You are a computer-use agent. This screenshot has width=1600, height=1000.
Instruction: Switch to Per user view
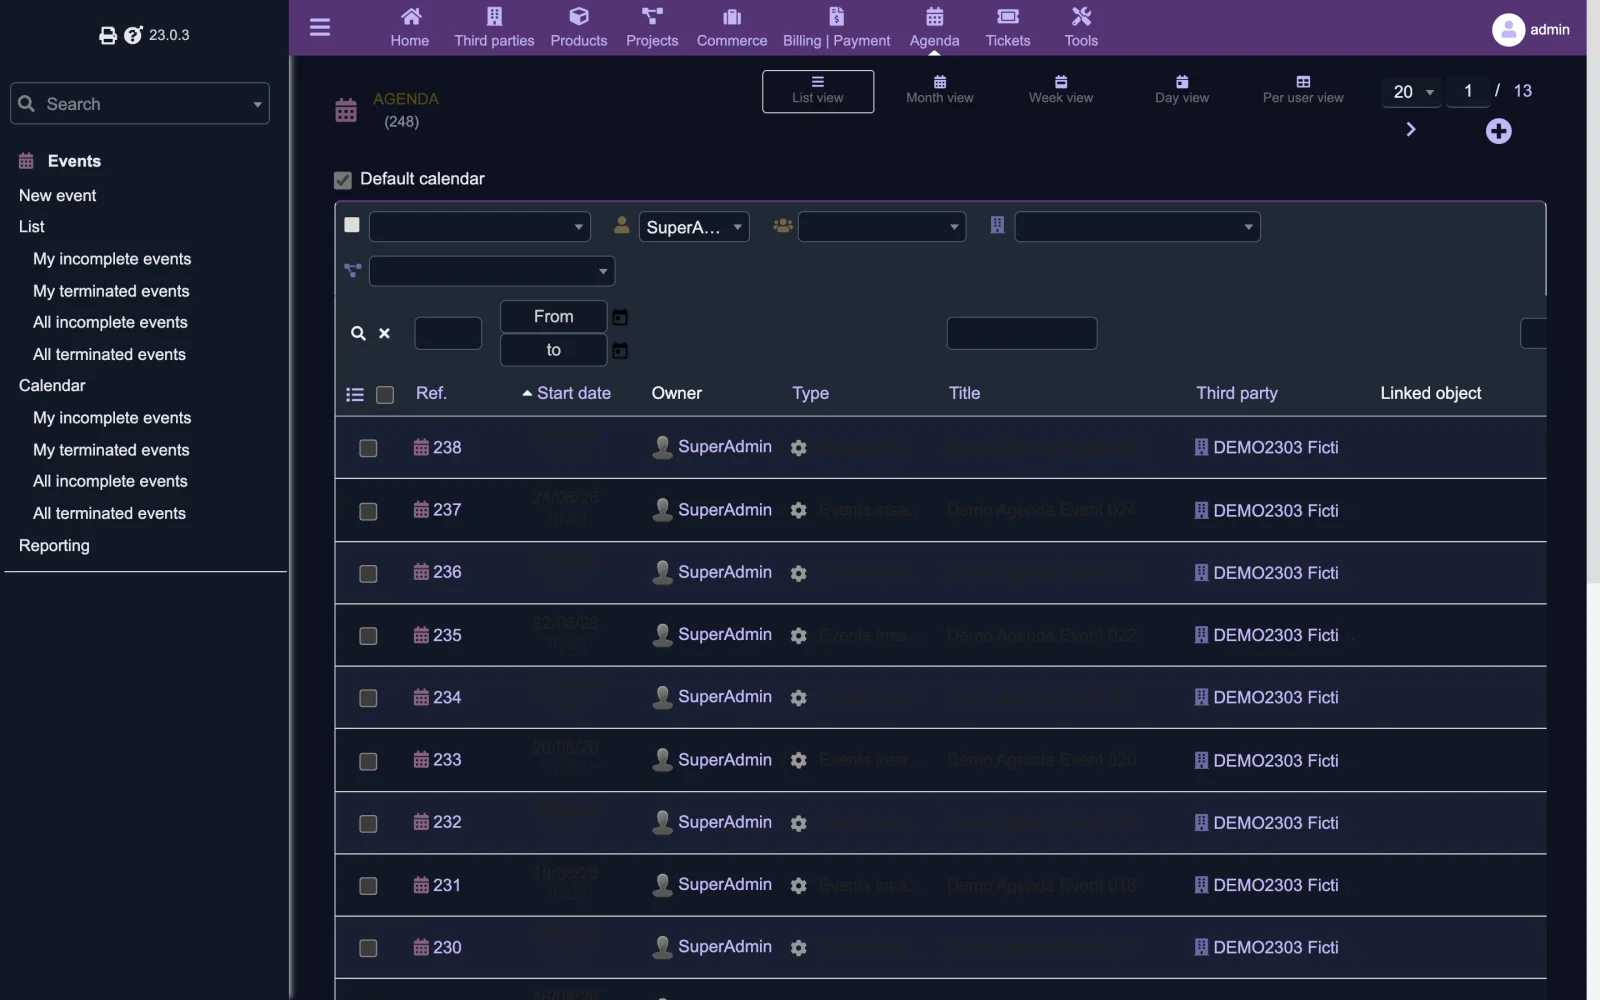1303,90
